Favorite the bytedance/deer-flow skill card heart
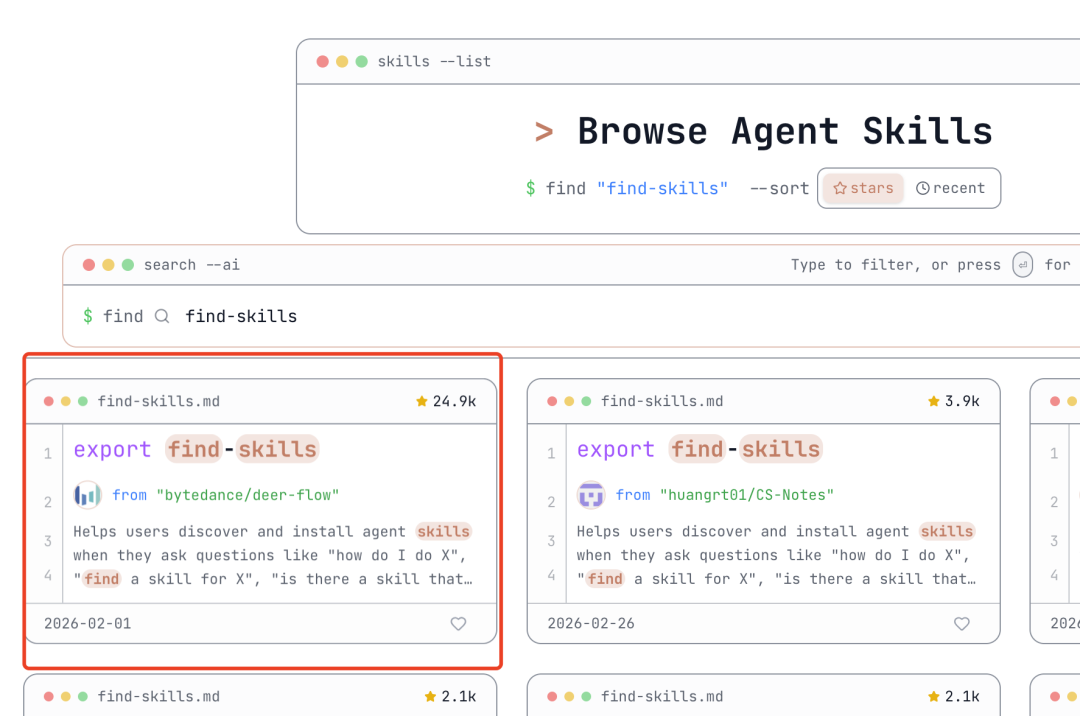1080x716 pixels. click(x=458, y=624)
